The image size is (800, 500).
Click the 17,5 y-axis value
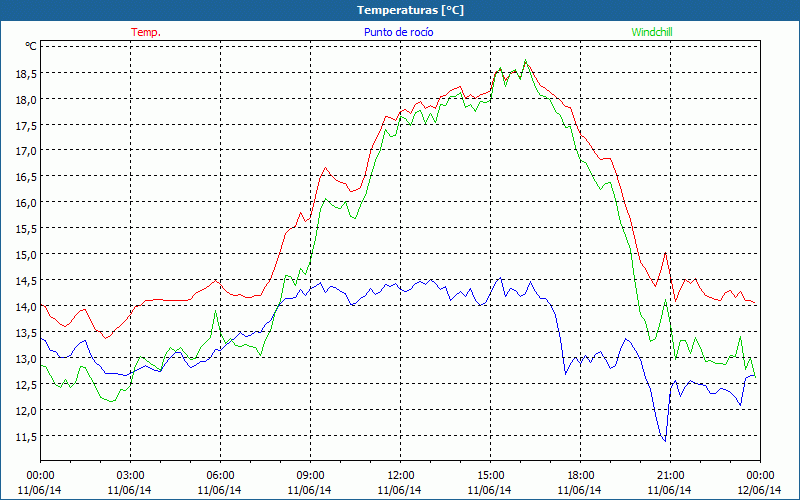26,126
